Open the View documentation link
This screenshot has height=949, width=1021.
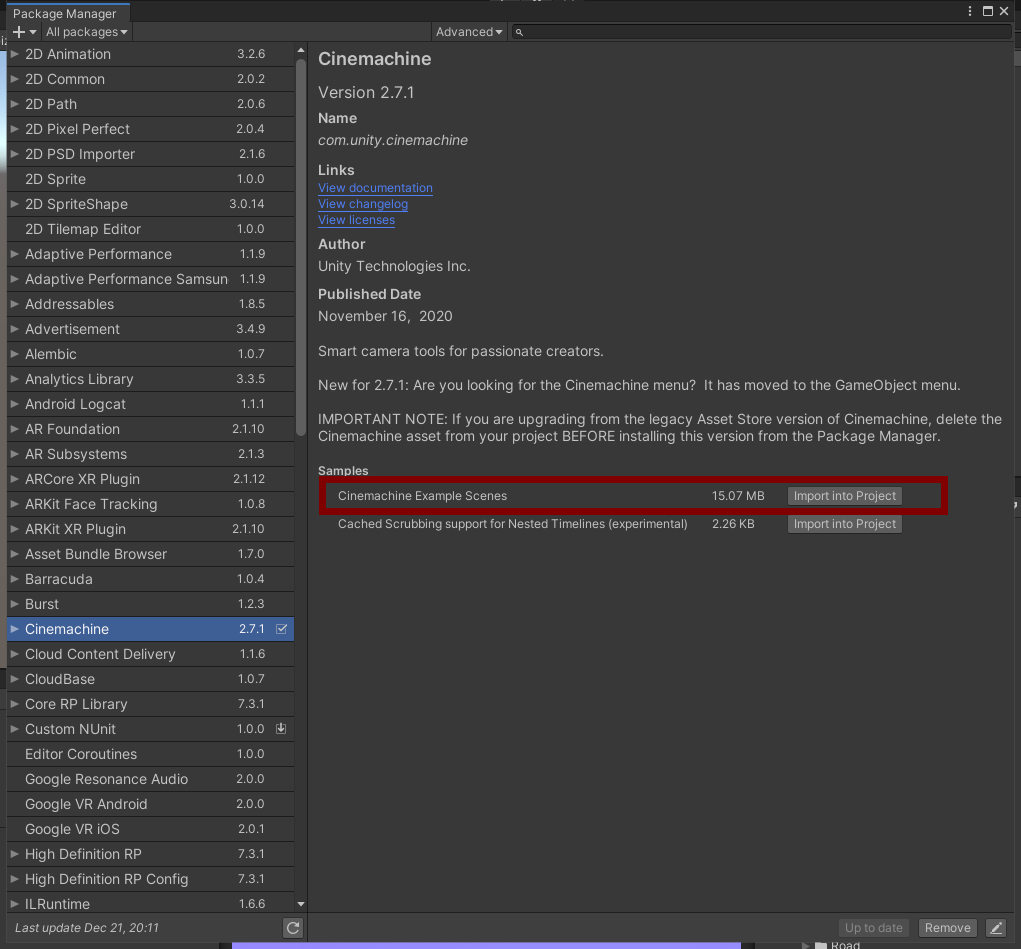tap(375, 188)
